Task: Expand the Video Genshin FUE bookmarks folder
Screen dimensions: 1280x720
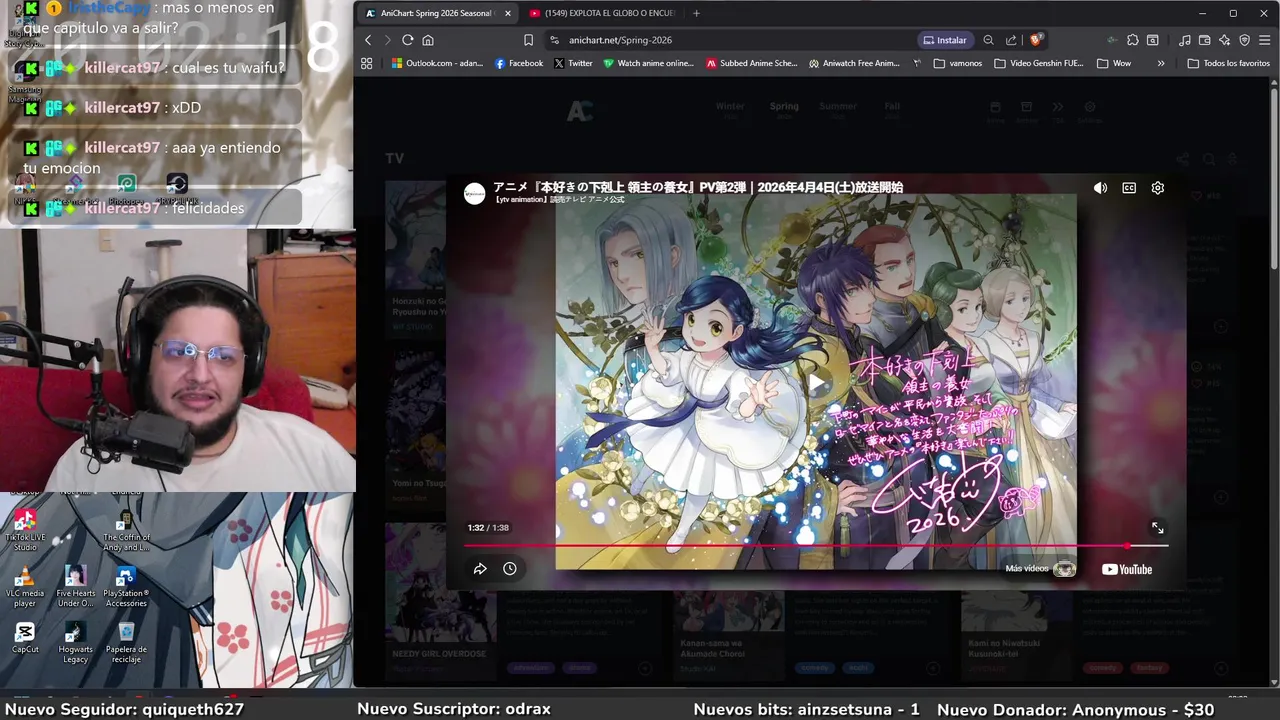Action: click(x=1039, y=63)
